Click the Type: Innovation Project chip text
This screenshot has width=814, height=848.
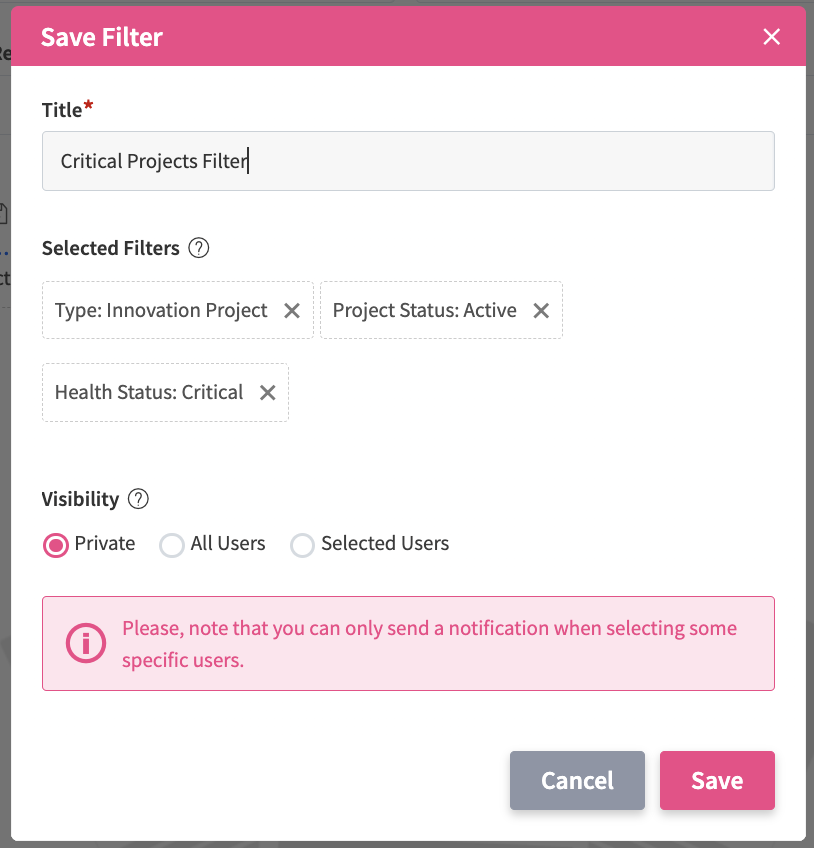[161, 311]
